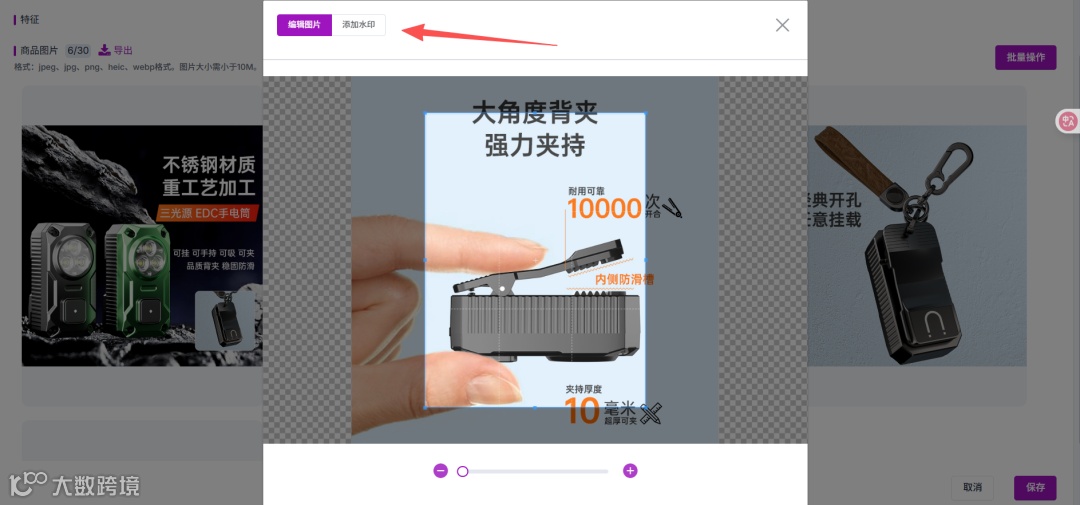Select the top-left crop corner handle

(x=425, y=113)
